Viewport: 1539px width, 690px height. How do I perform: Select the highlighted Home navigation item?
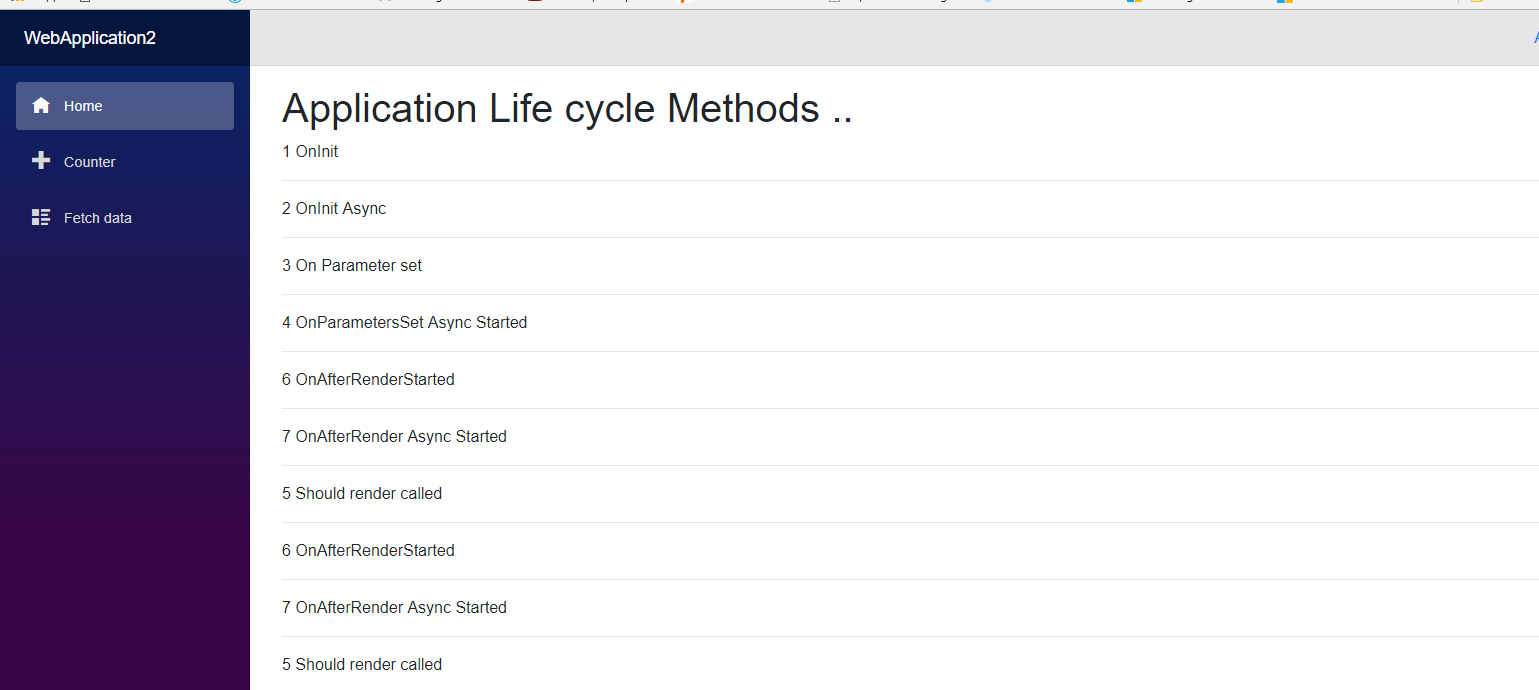tap(124, 105)
